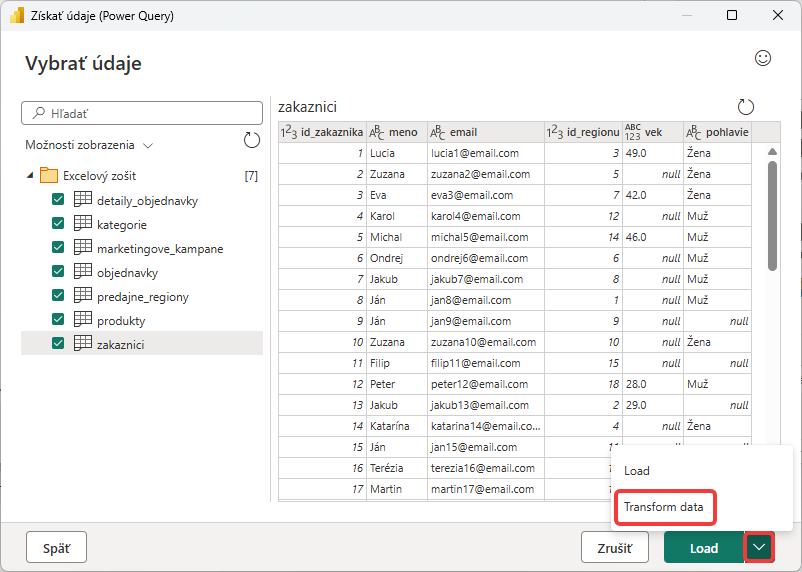
Task: Select the kategorie table in tree
Action: coord(122,225)
